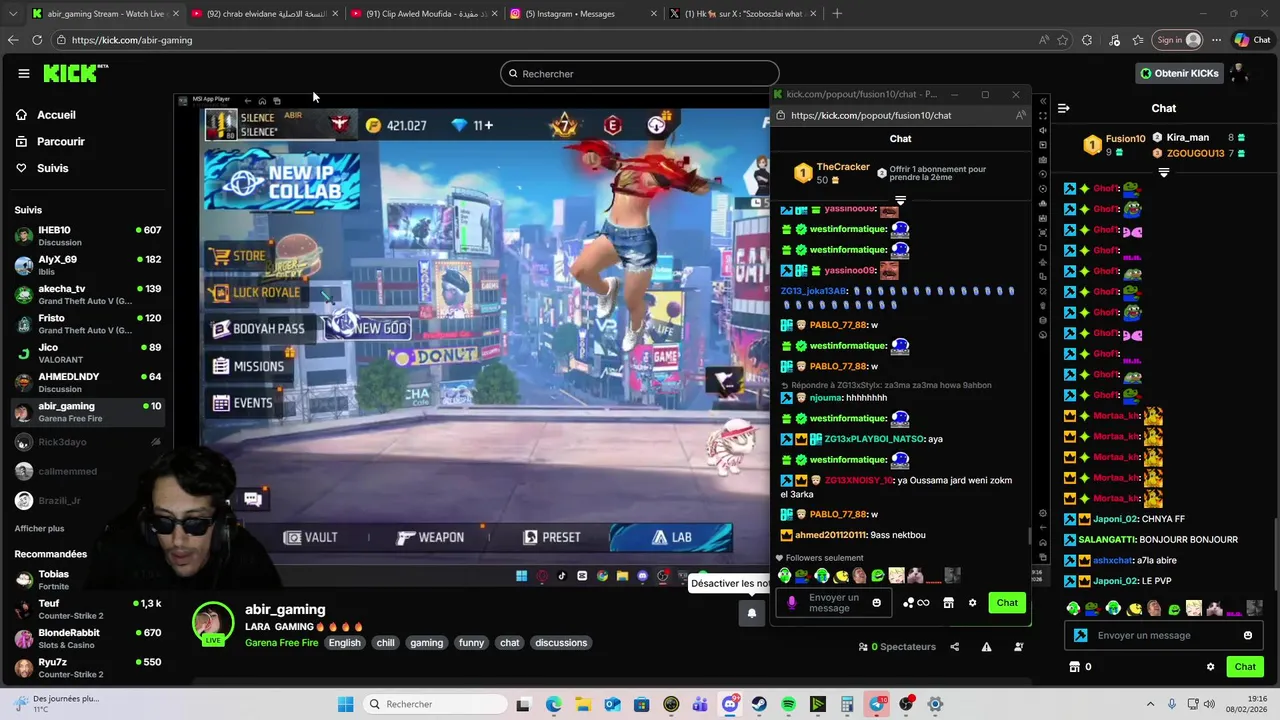Switch to Clip Awled Moufida tab
The image size is (1280, 720).
point(424,14)
